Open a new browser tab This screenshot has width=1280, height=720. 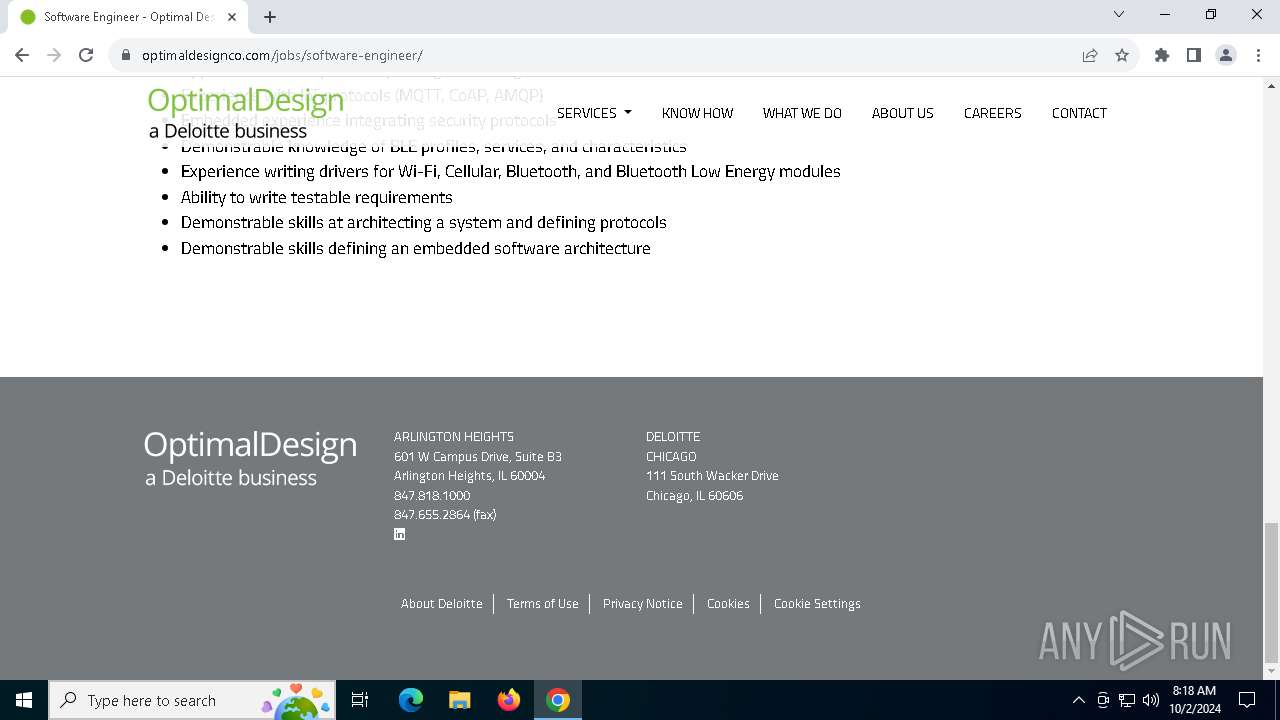click(270, 17)
